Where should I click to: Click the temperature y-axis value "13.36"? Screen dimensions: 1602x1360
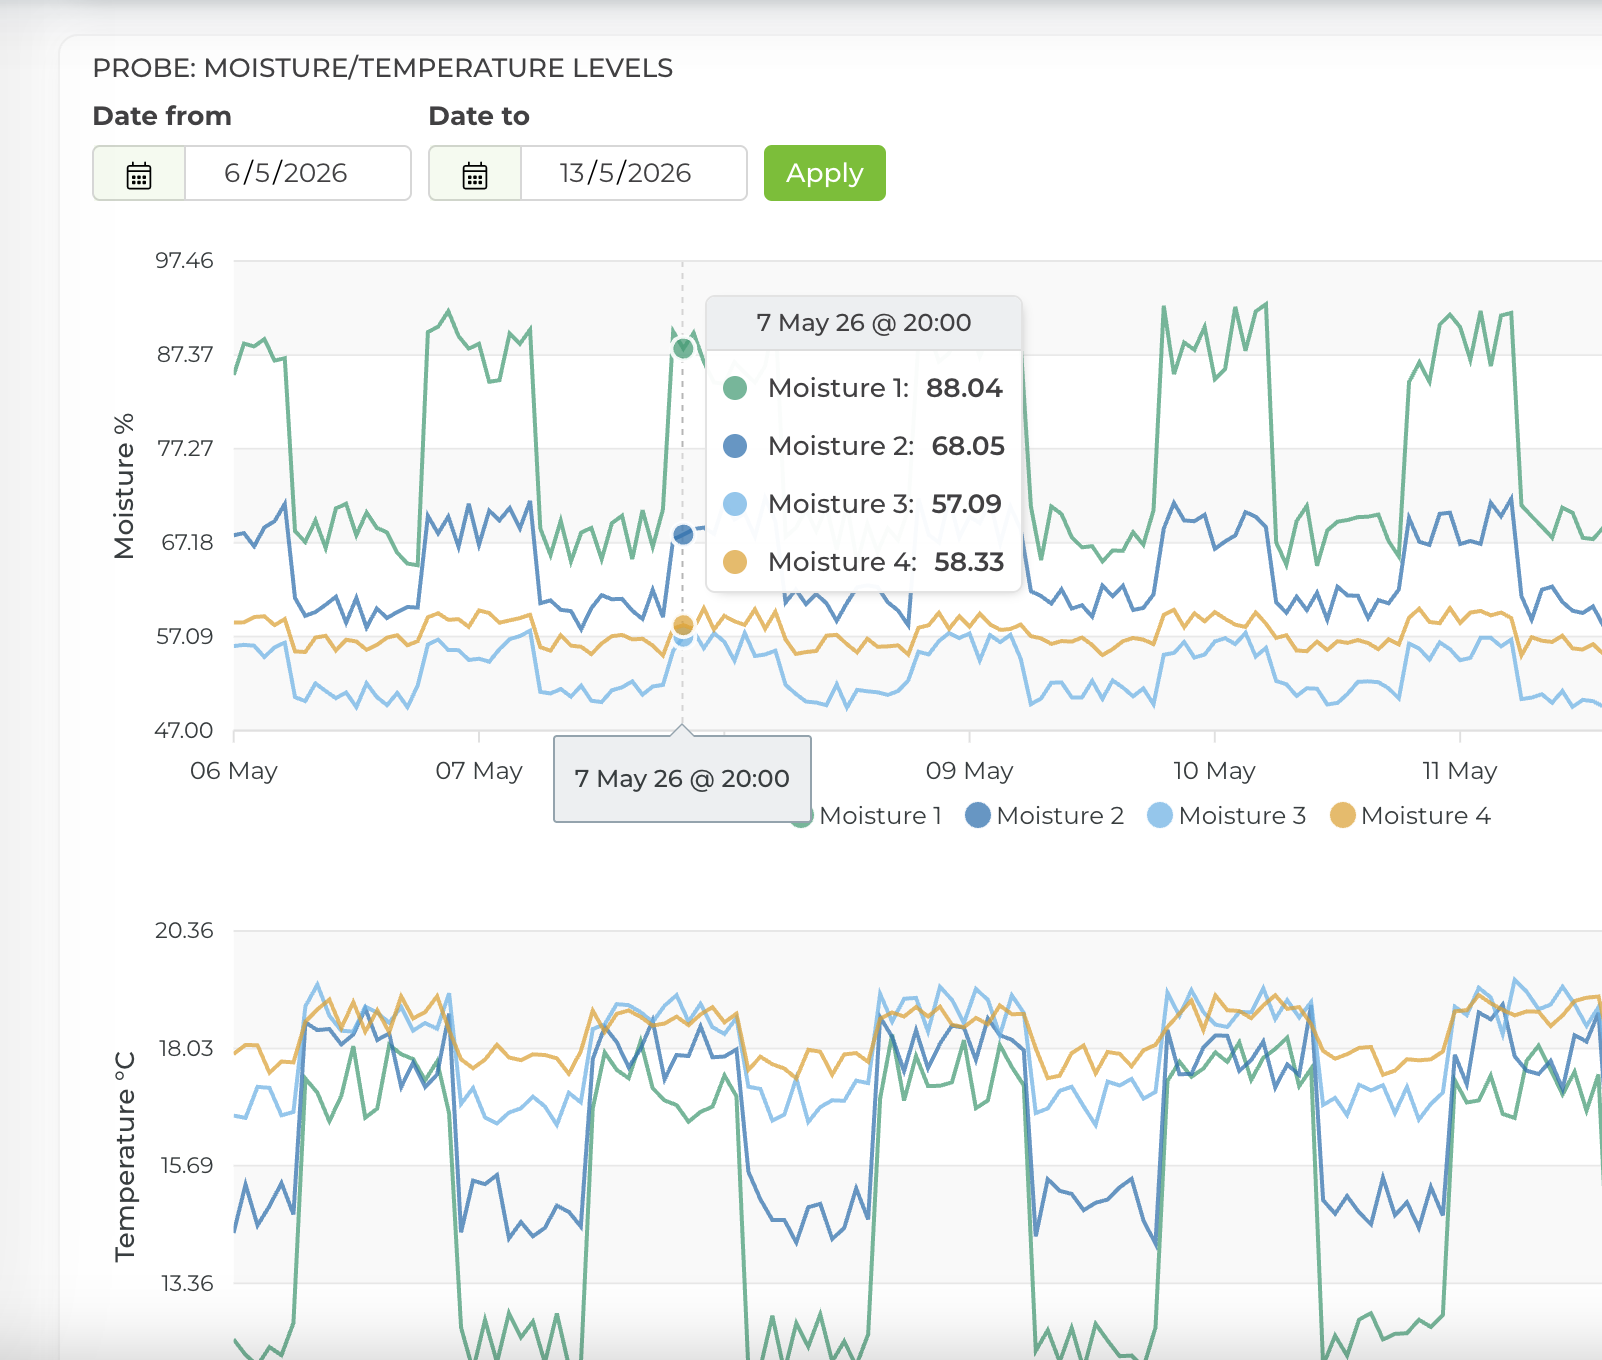coord(187,1283)
